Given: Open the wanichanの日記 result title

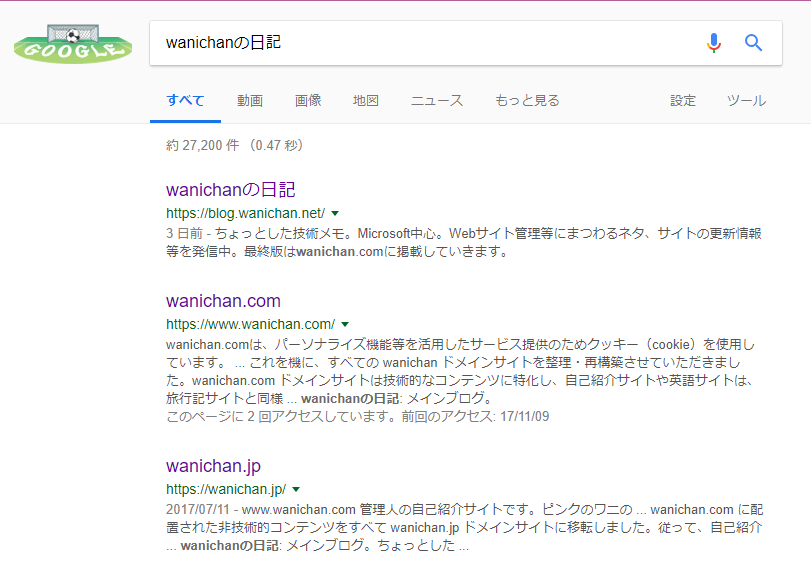Looking at the screenshot, I should [230, 190].
